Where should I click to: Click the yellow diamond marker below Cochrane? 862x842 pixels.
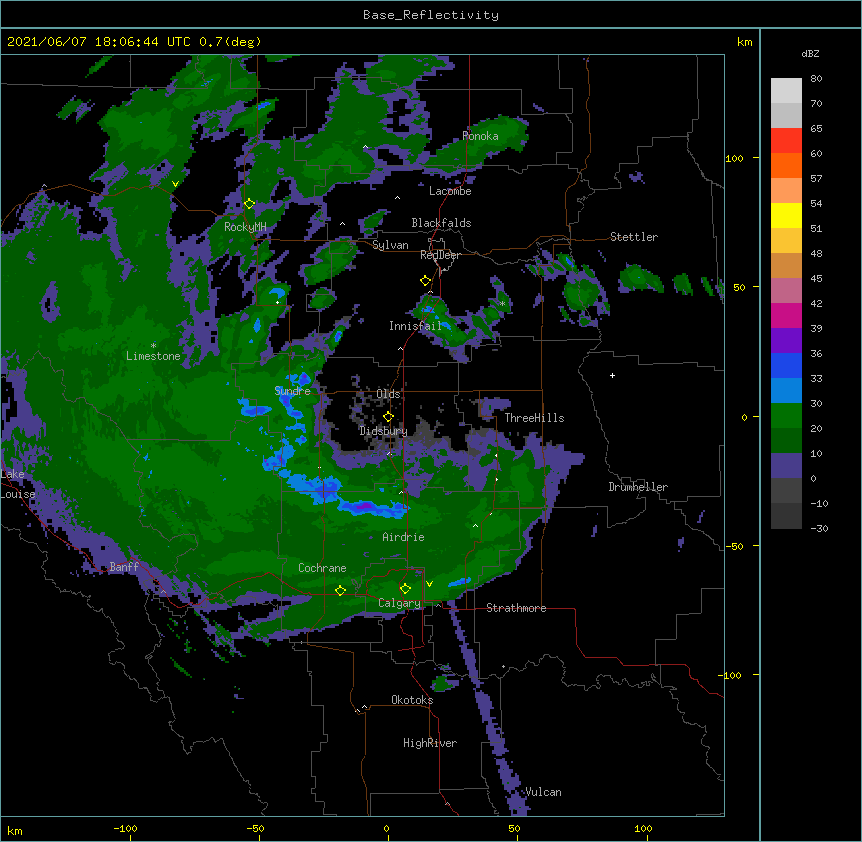pyautogui.click(x=340, y=590)
